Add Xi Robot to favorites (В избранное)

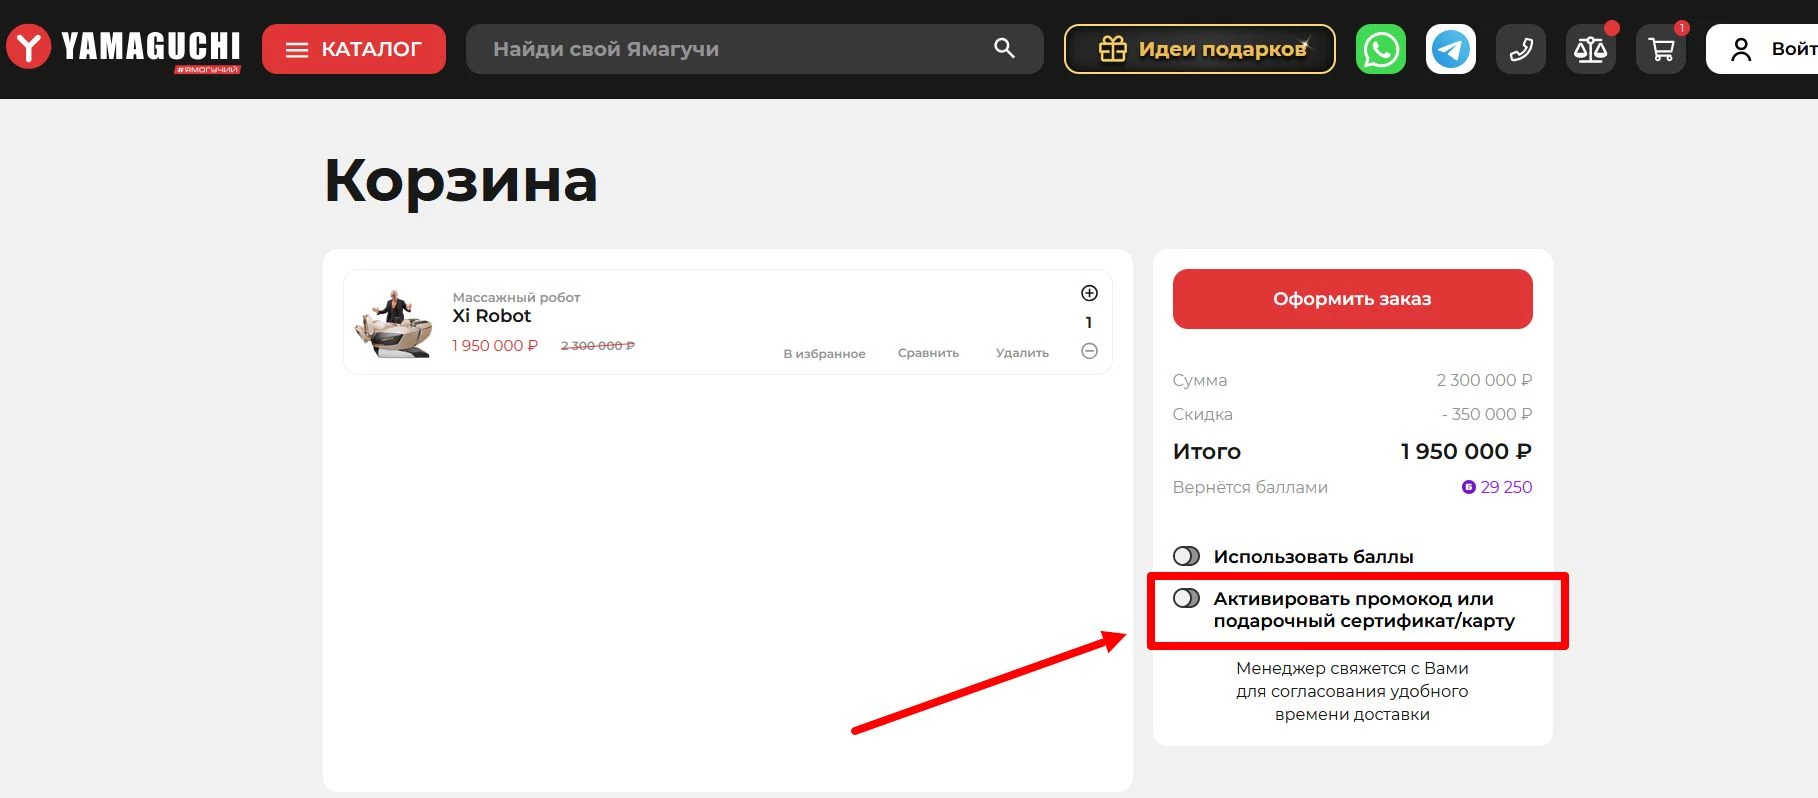(824, 353)
